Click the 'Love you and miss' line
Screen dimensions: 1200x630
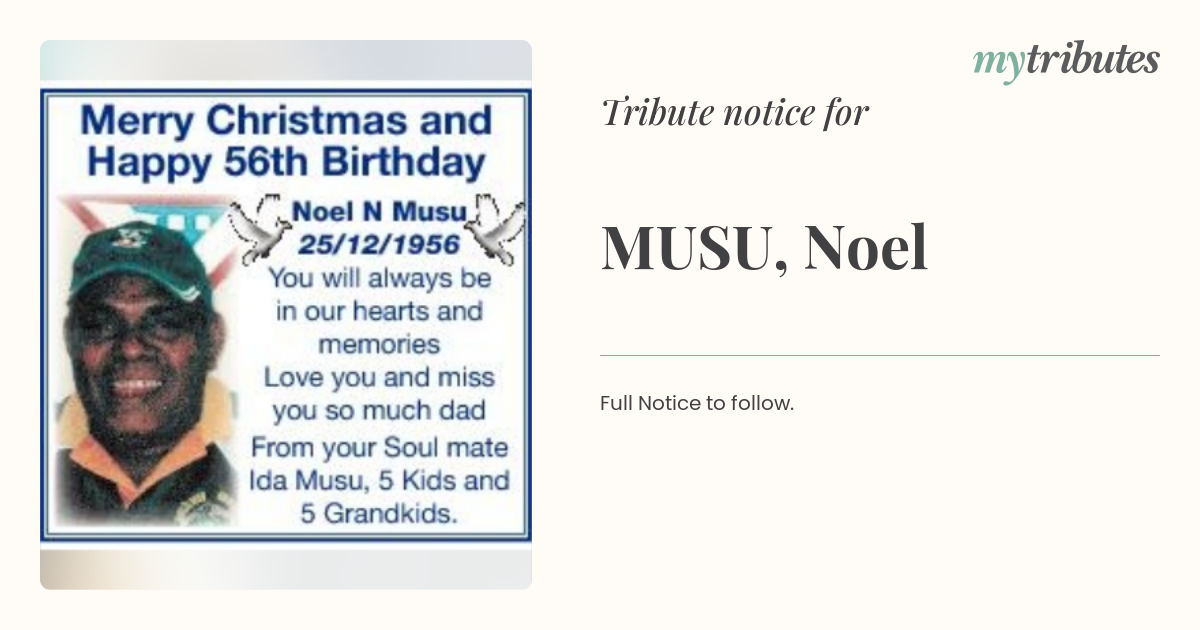click(378, 378)
